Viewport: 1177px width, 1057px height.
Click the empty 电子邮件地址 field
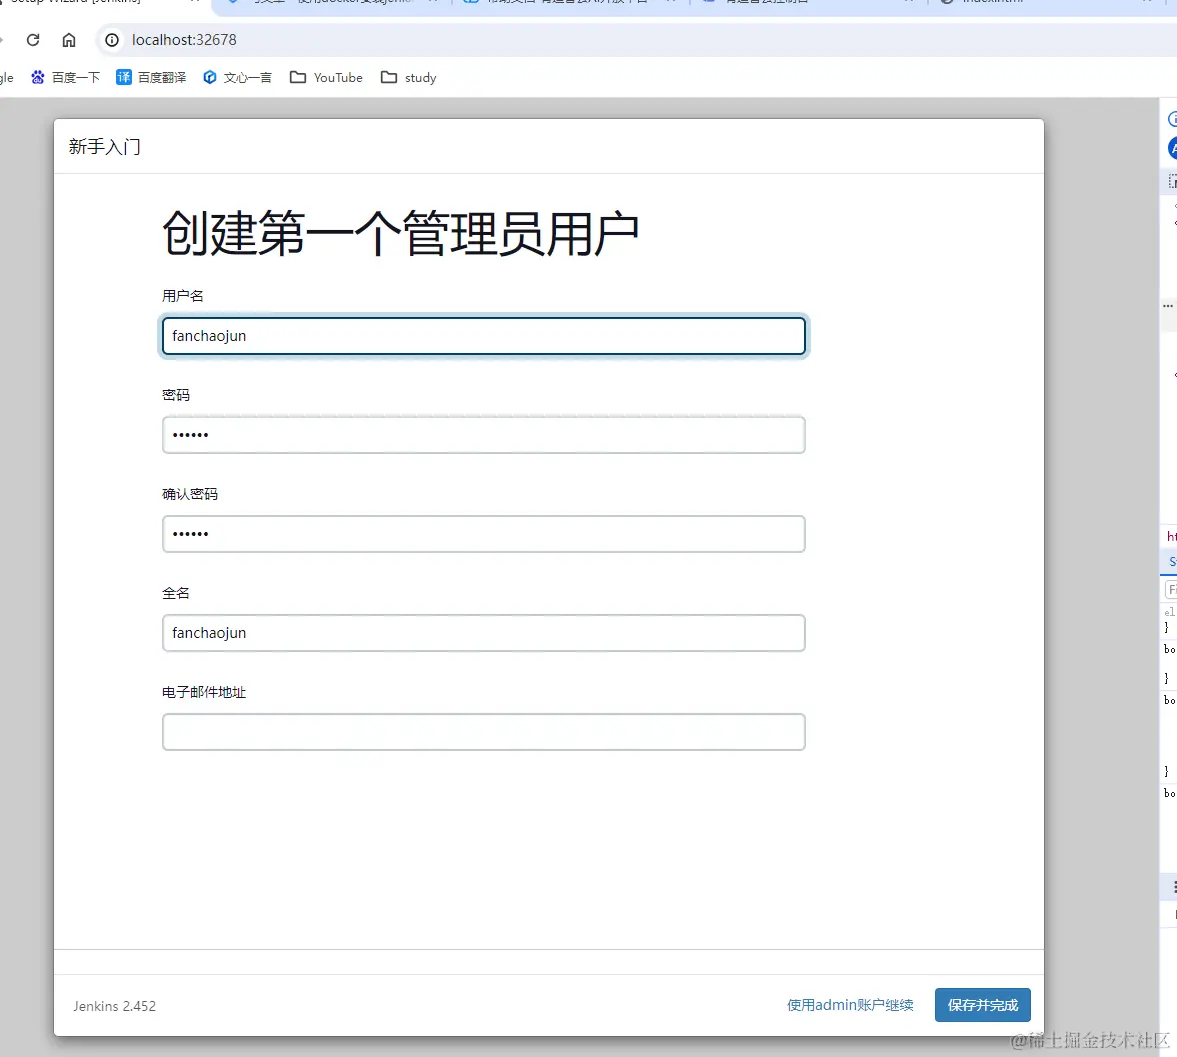coord(483,732)
